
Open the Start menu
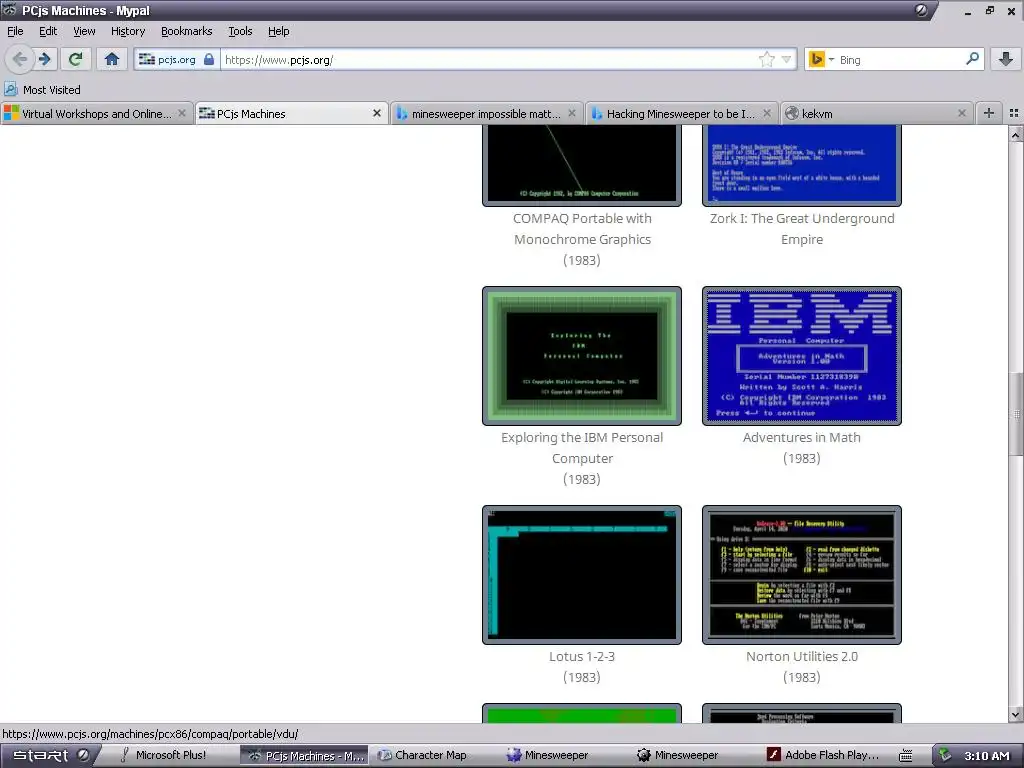tap(40, 755)
